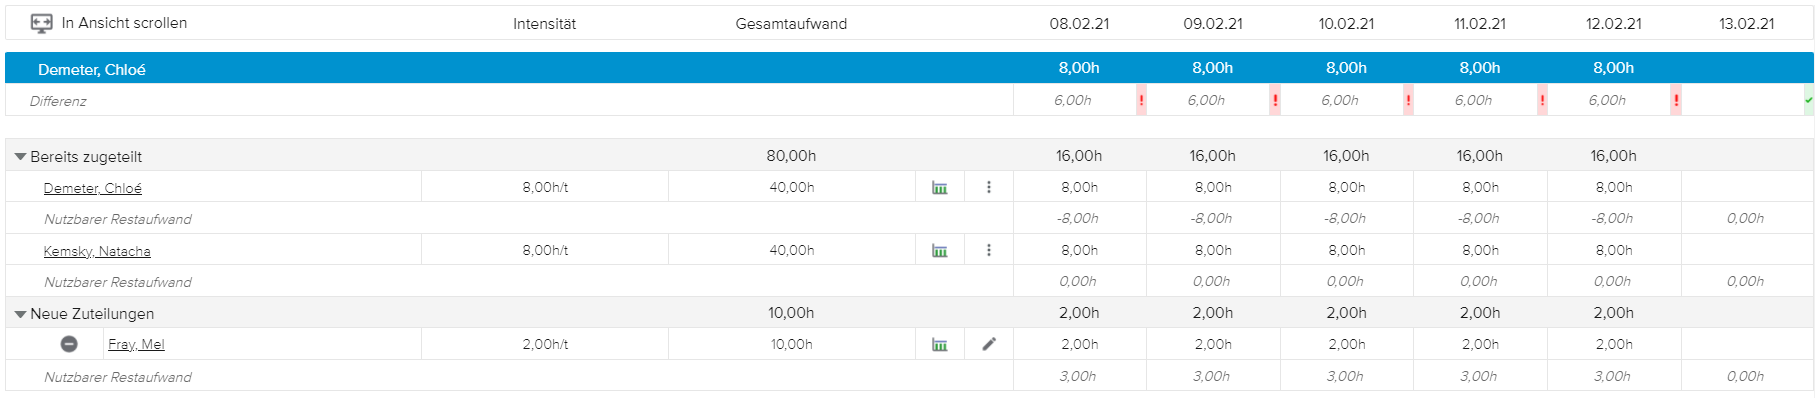This screenshot has height=398, width=1815.
Task: Open Fray, Mel resource link
Action: coord(136,344)
